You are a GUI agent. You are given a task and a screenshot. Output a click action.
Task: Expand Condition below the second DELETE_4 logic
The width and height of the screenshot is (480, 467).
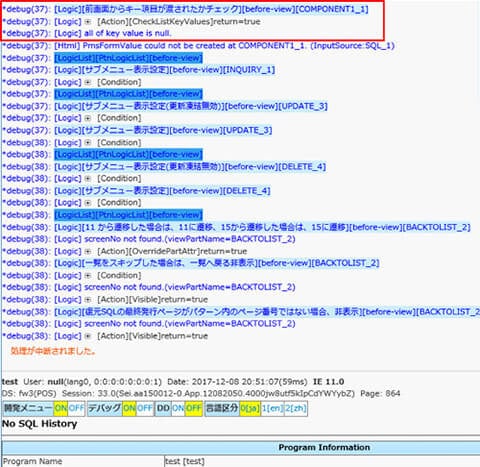(x=88, y=203)
